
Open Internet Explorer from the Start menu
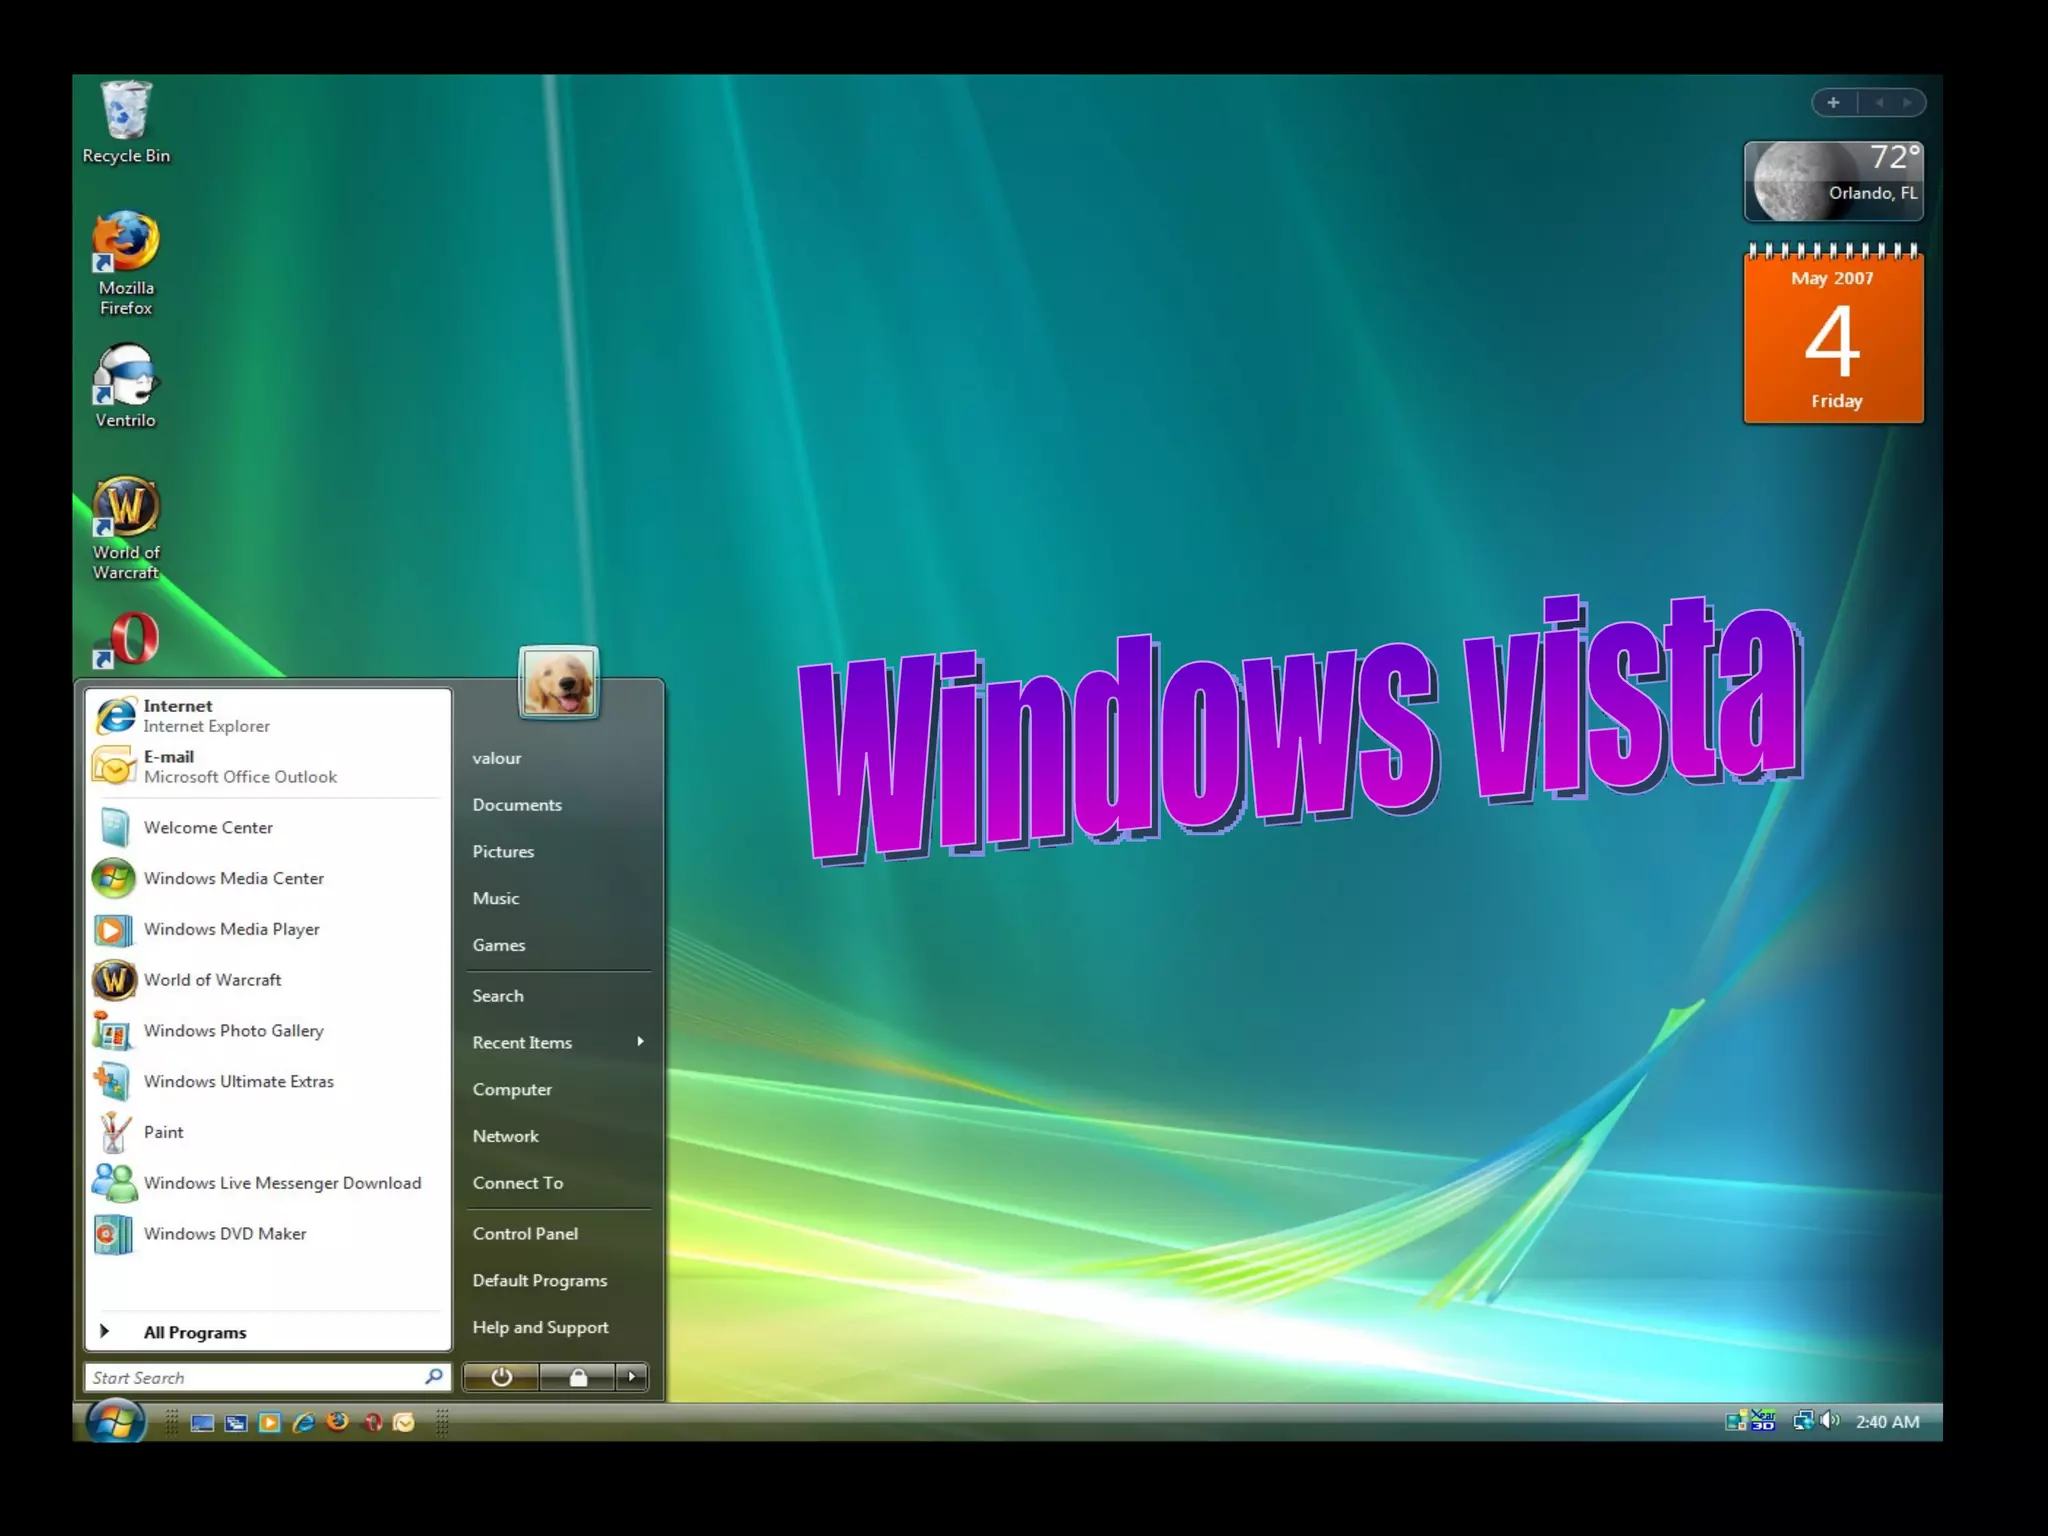coord(268,716)
